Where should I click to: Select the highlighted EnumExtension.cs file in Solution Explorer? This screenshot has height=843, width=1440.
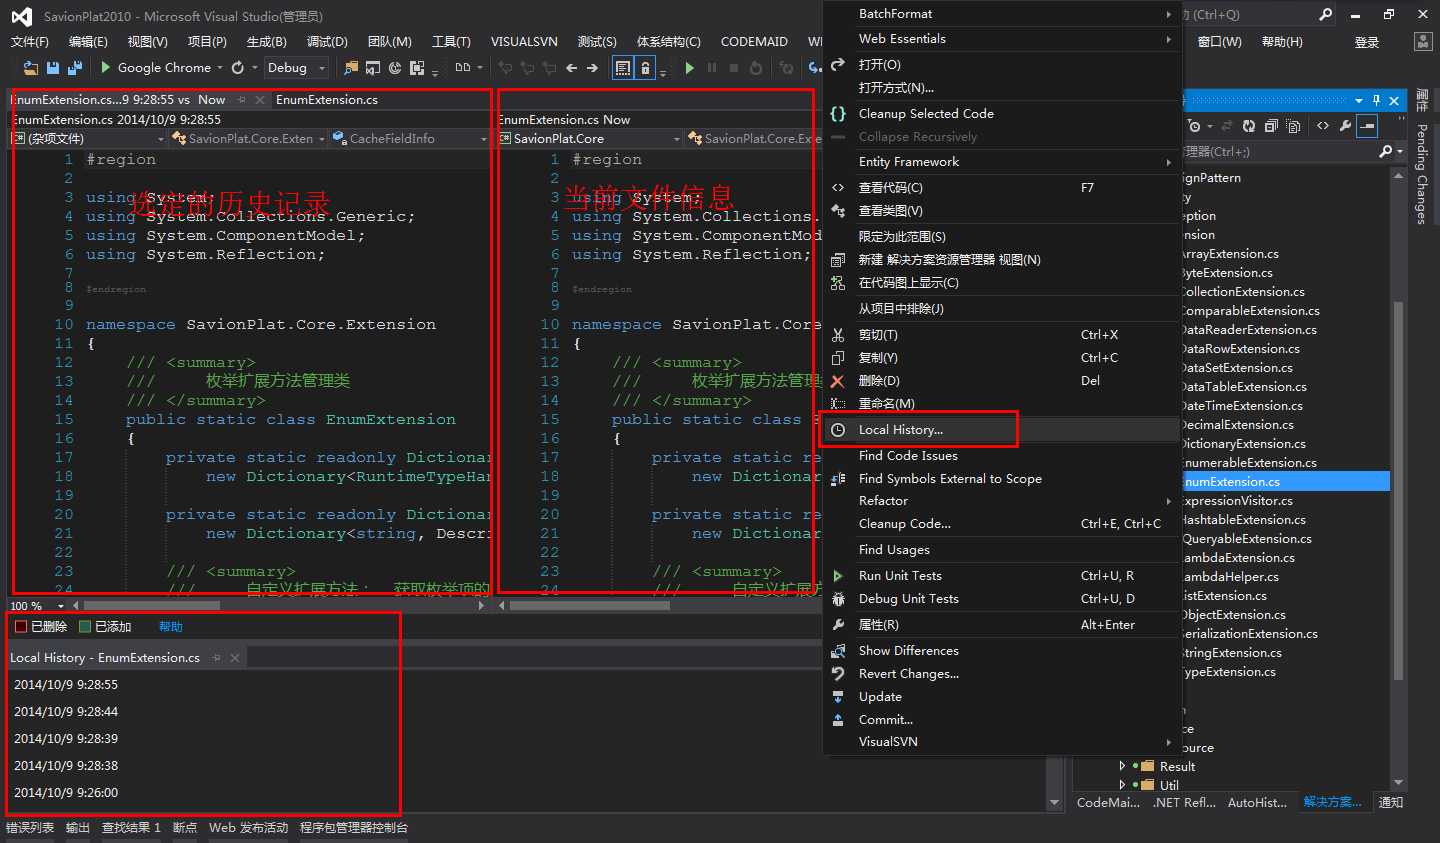(1285, 482)
